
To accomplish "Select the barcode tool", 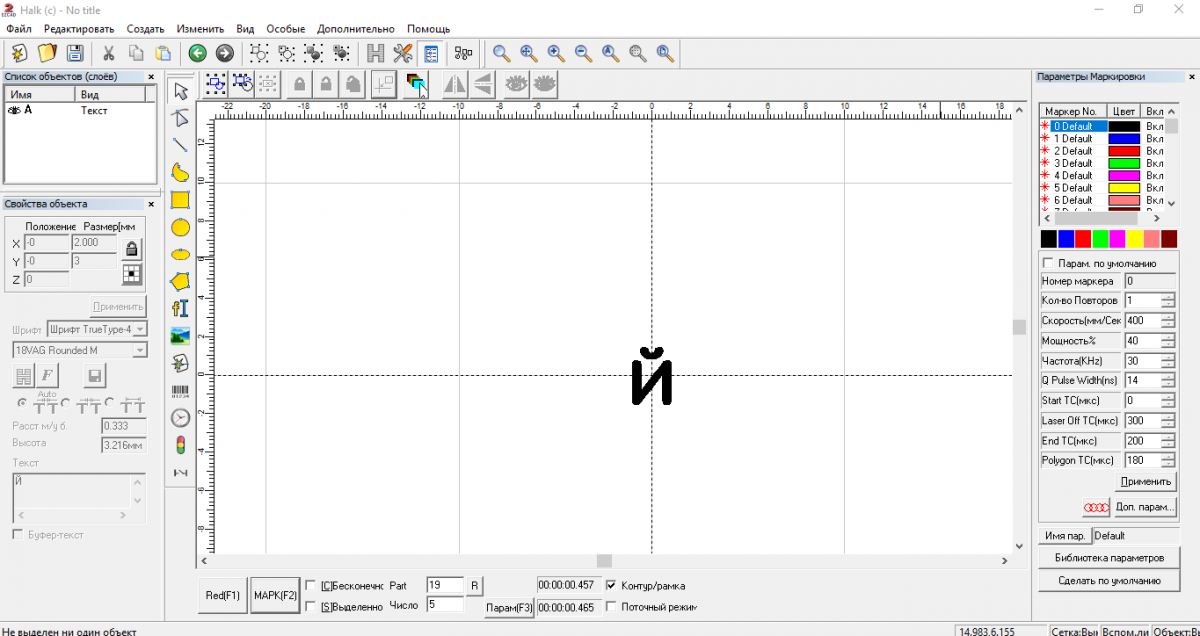I will (180, 390).
